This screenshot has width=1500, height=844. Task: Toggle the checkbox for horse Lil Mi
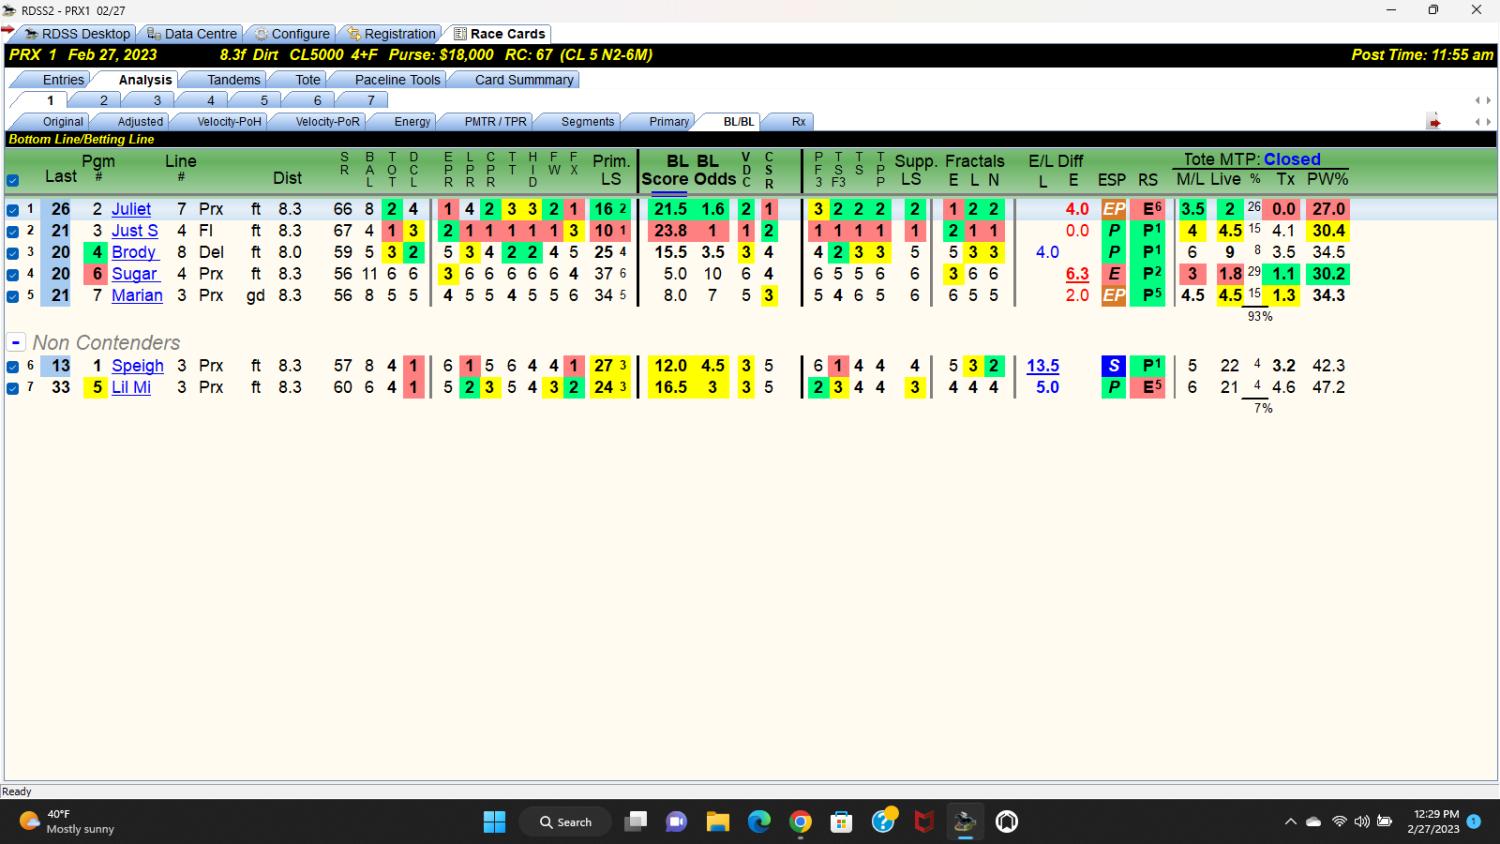[13, 388]
